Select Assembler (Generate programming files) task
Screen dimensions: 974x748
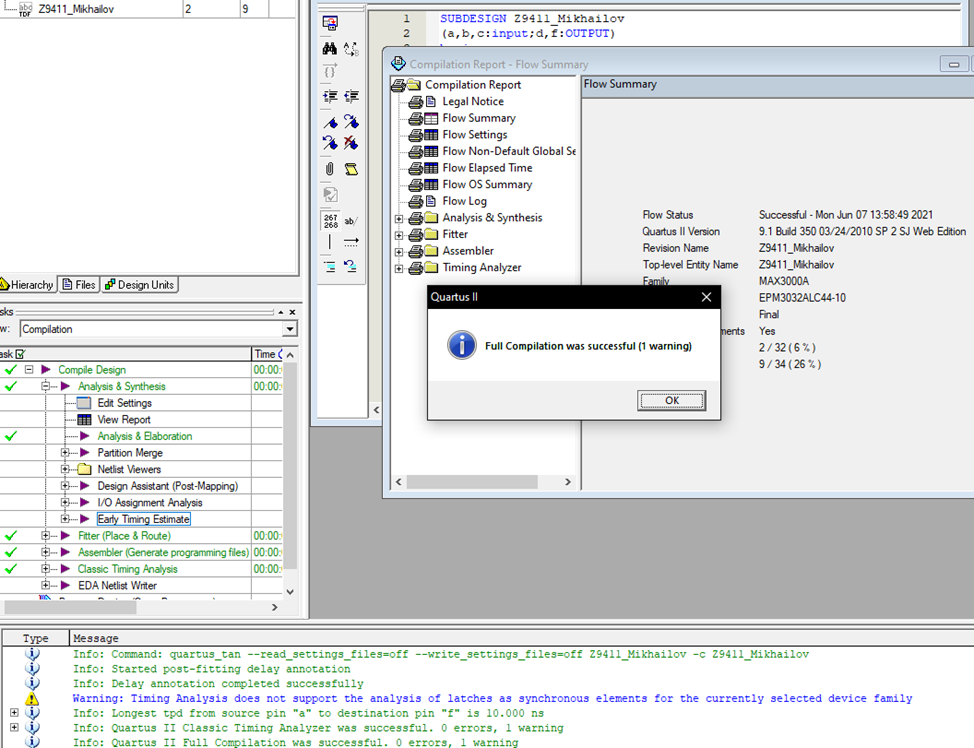coord(163,552)
